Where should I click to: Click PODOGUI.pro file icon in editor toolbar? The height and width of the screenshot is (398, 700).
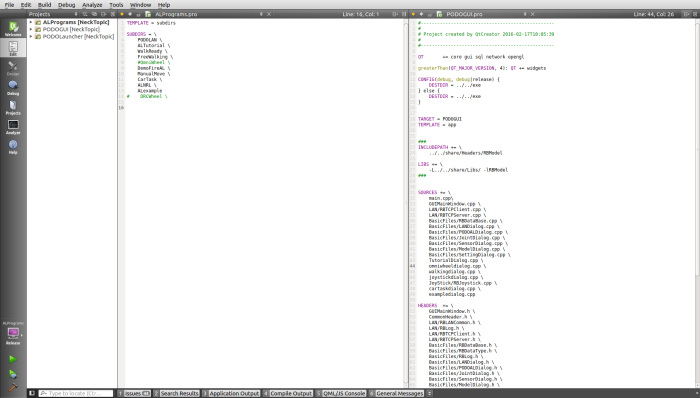click(439, 14)
